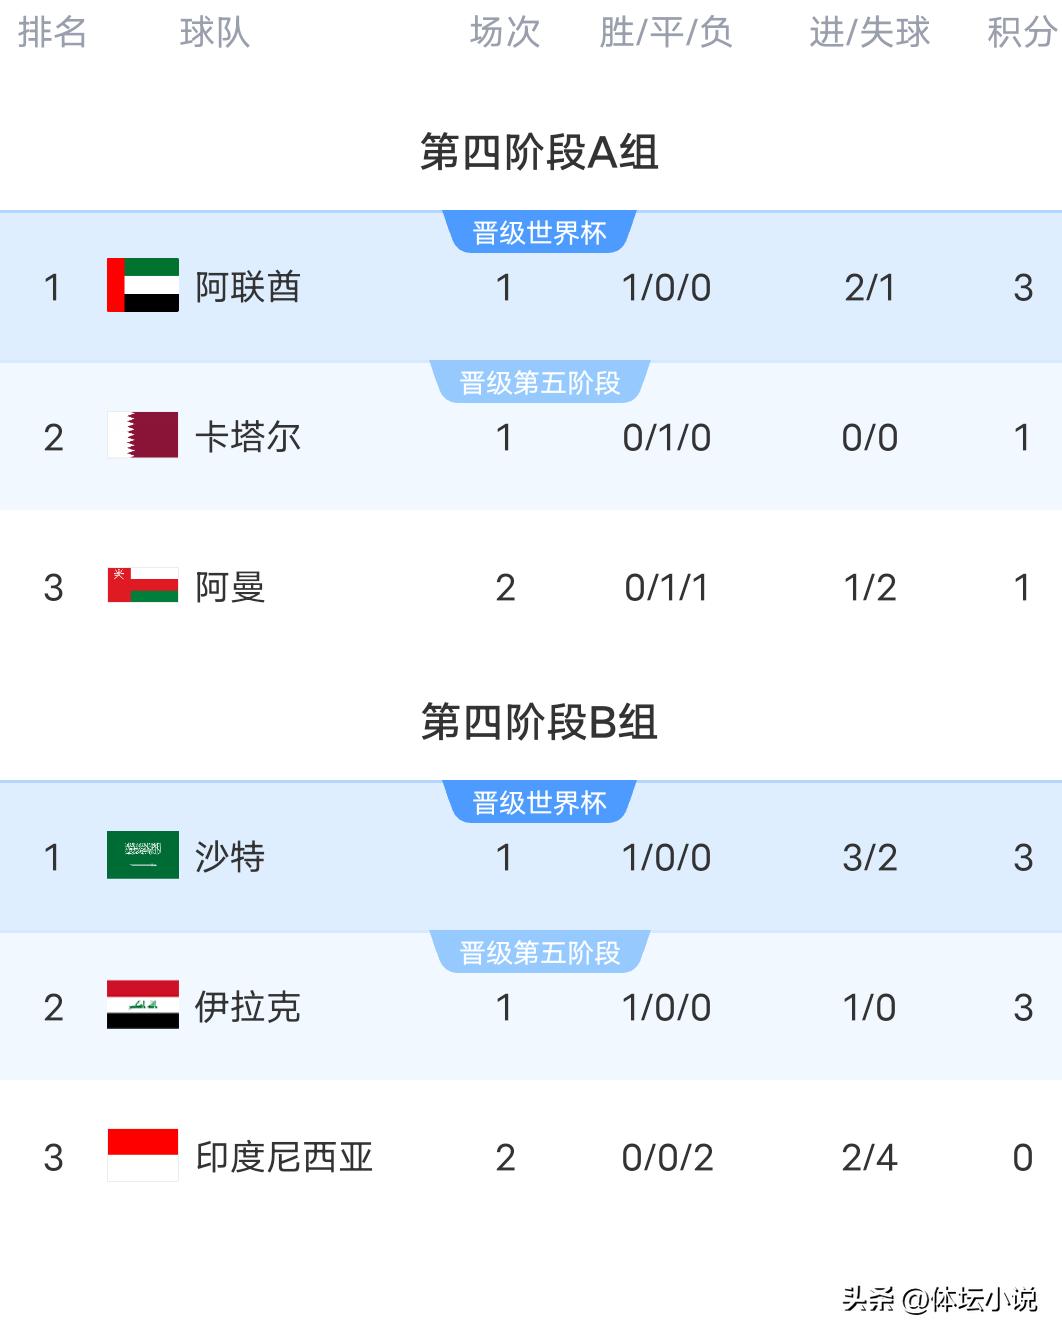Click the UAE flag icon

(x=143, y=286)
